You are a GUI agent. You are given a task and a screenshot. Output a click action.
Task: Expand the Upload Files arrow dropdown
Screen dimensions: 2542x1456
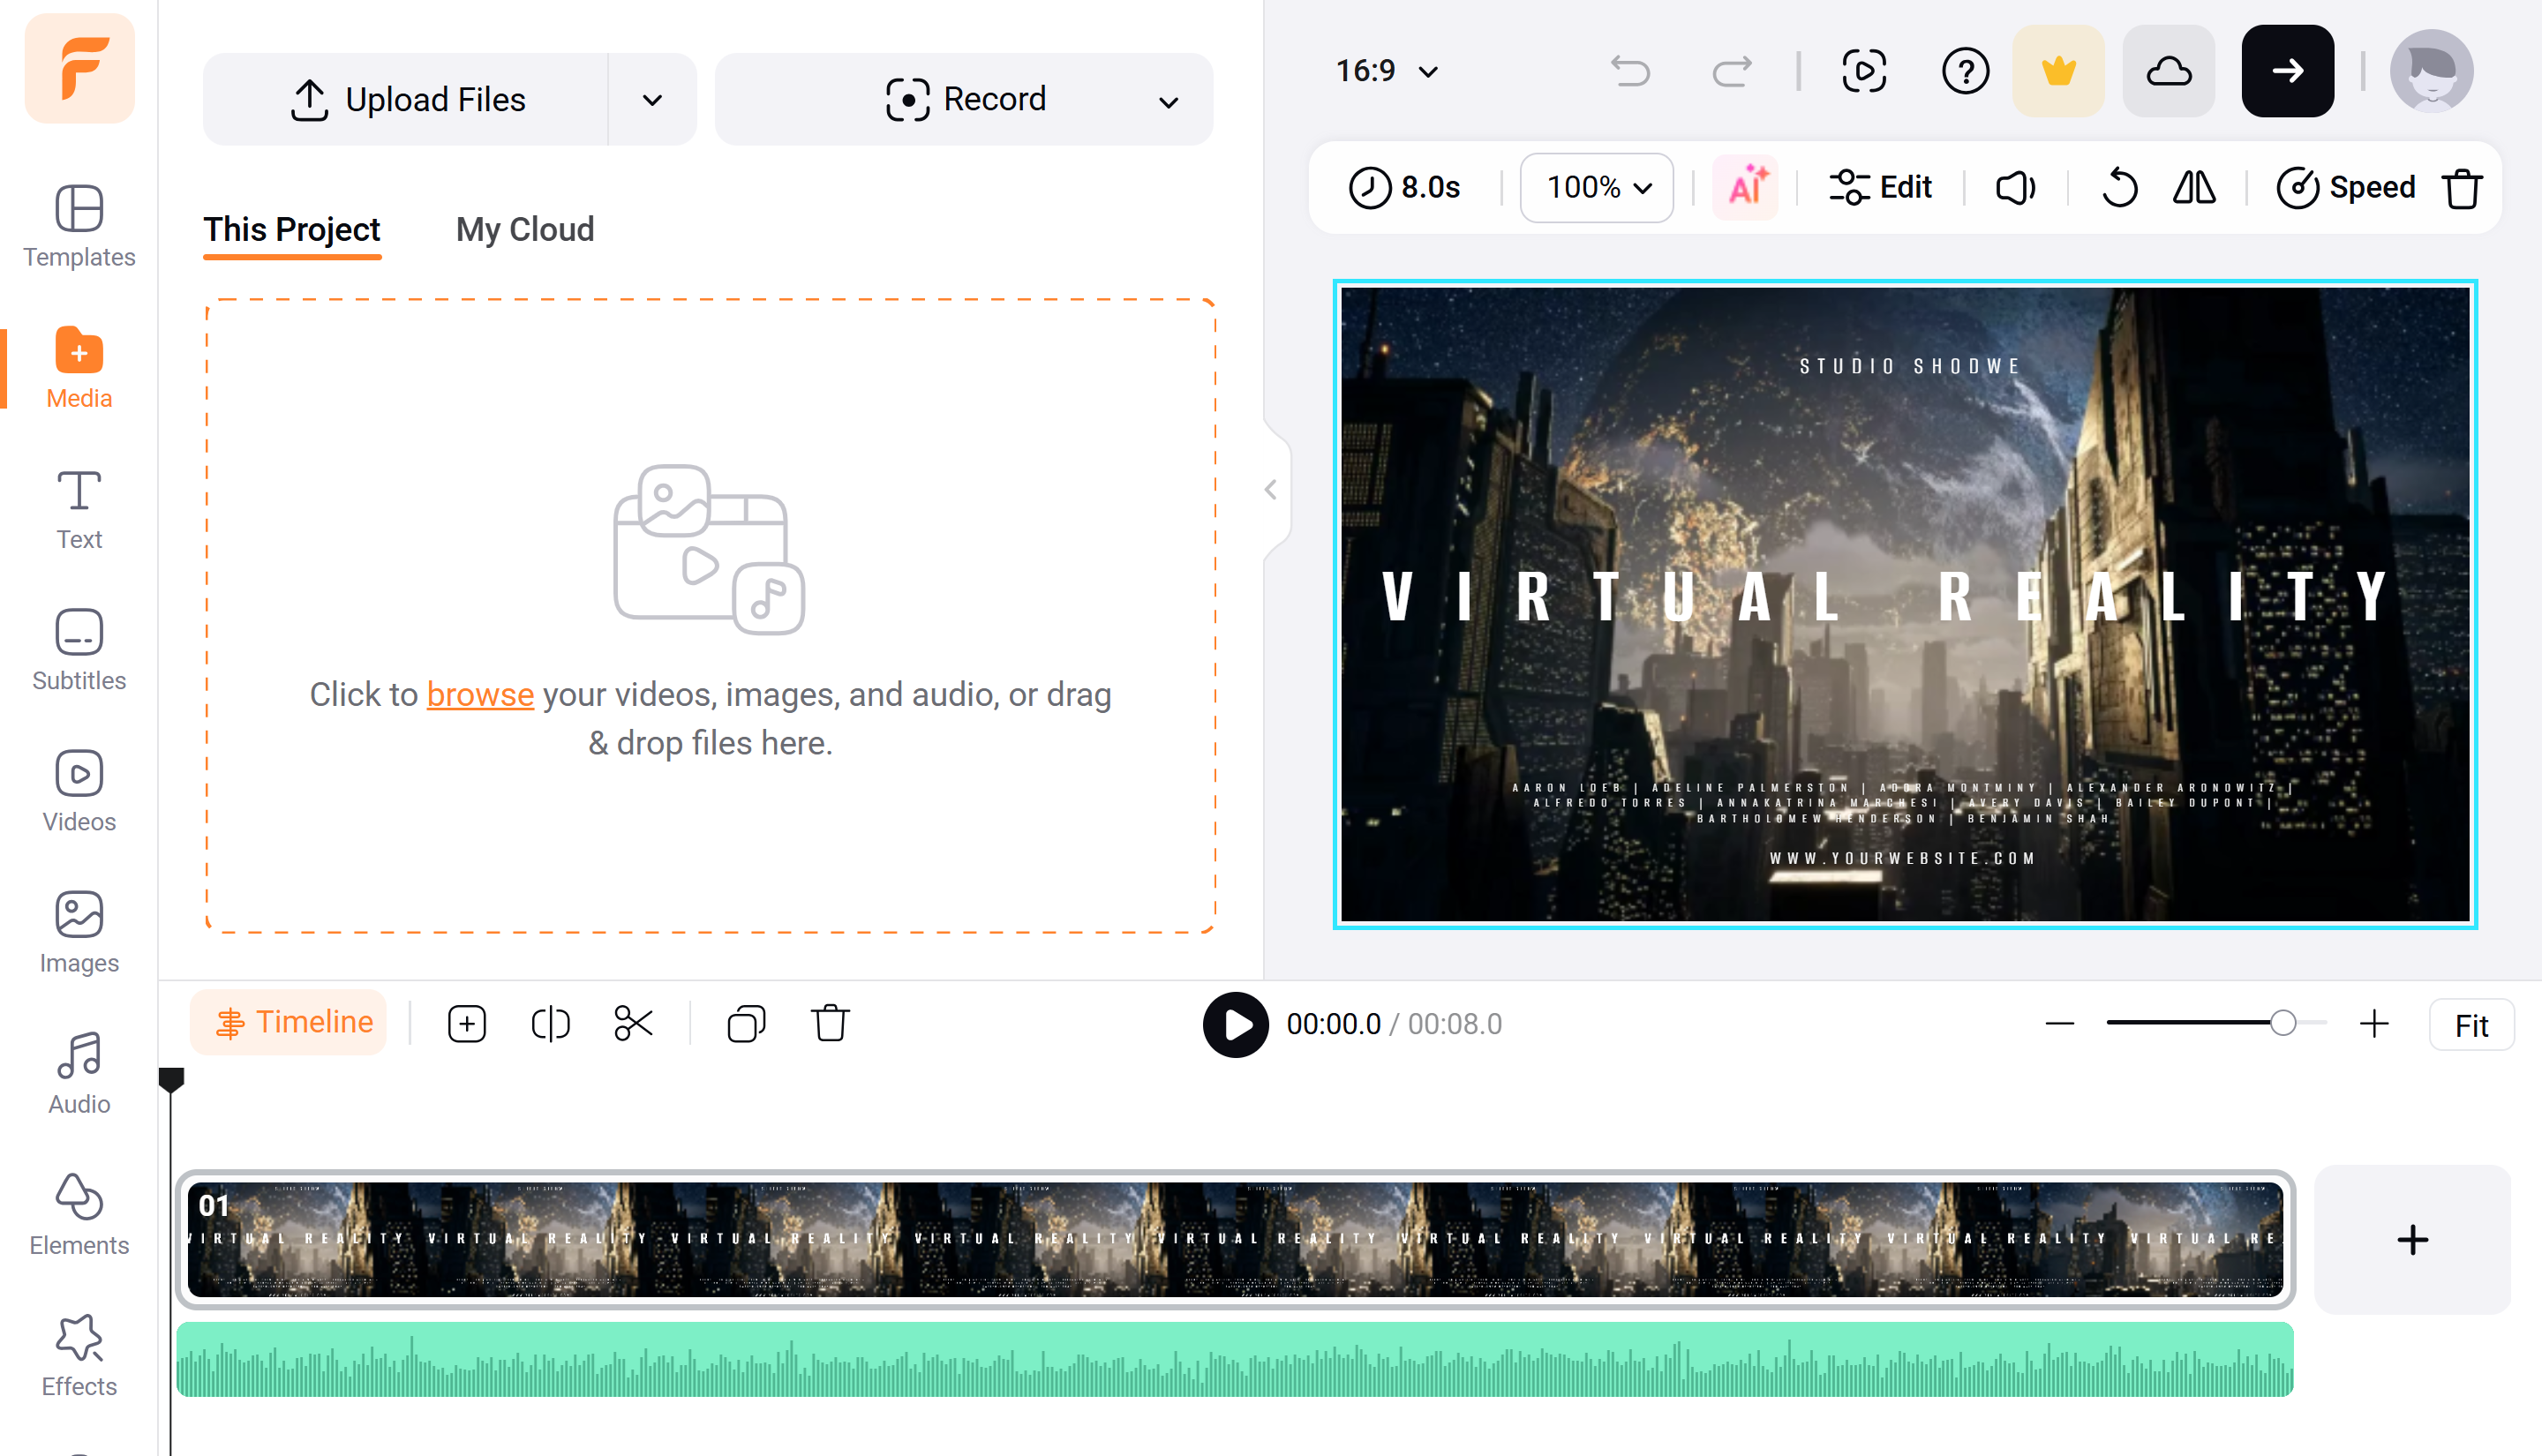coord(652,100)
